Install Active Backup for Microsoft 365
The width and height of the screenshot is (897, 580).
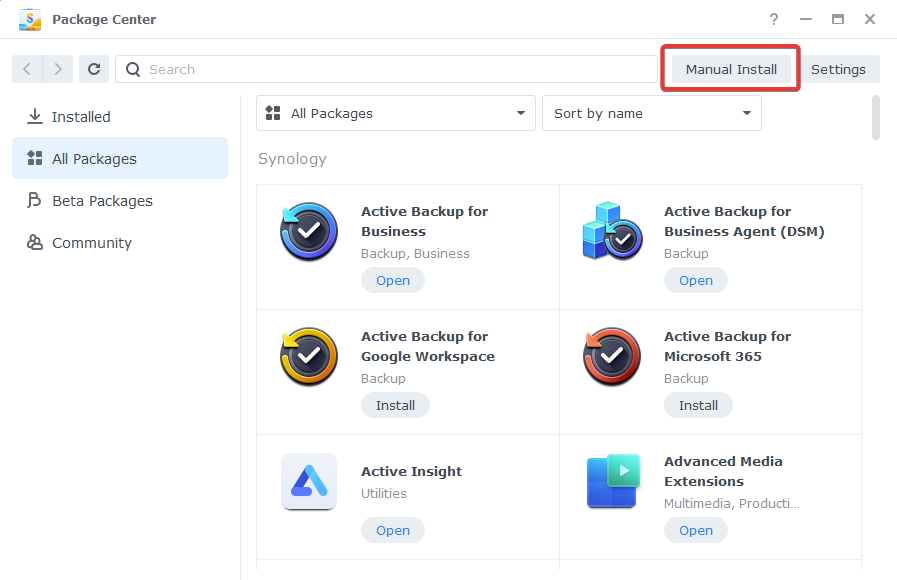[698, 406]
